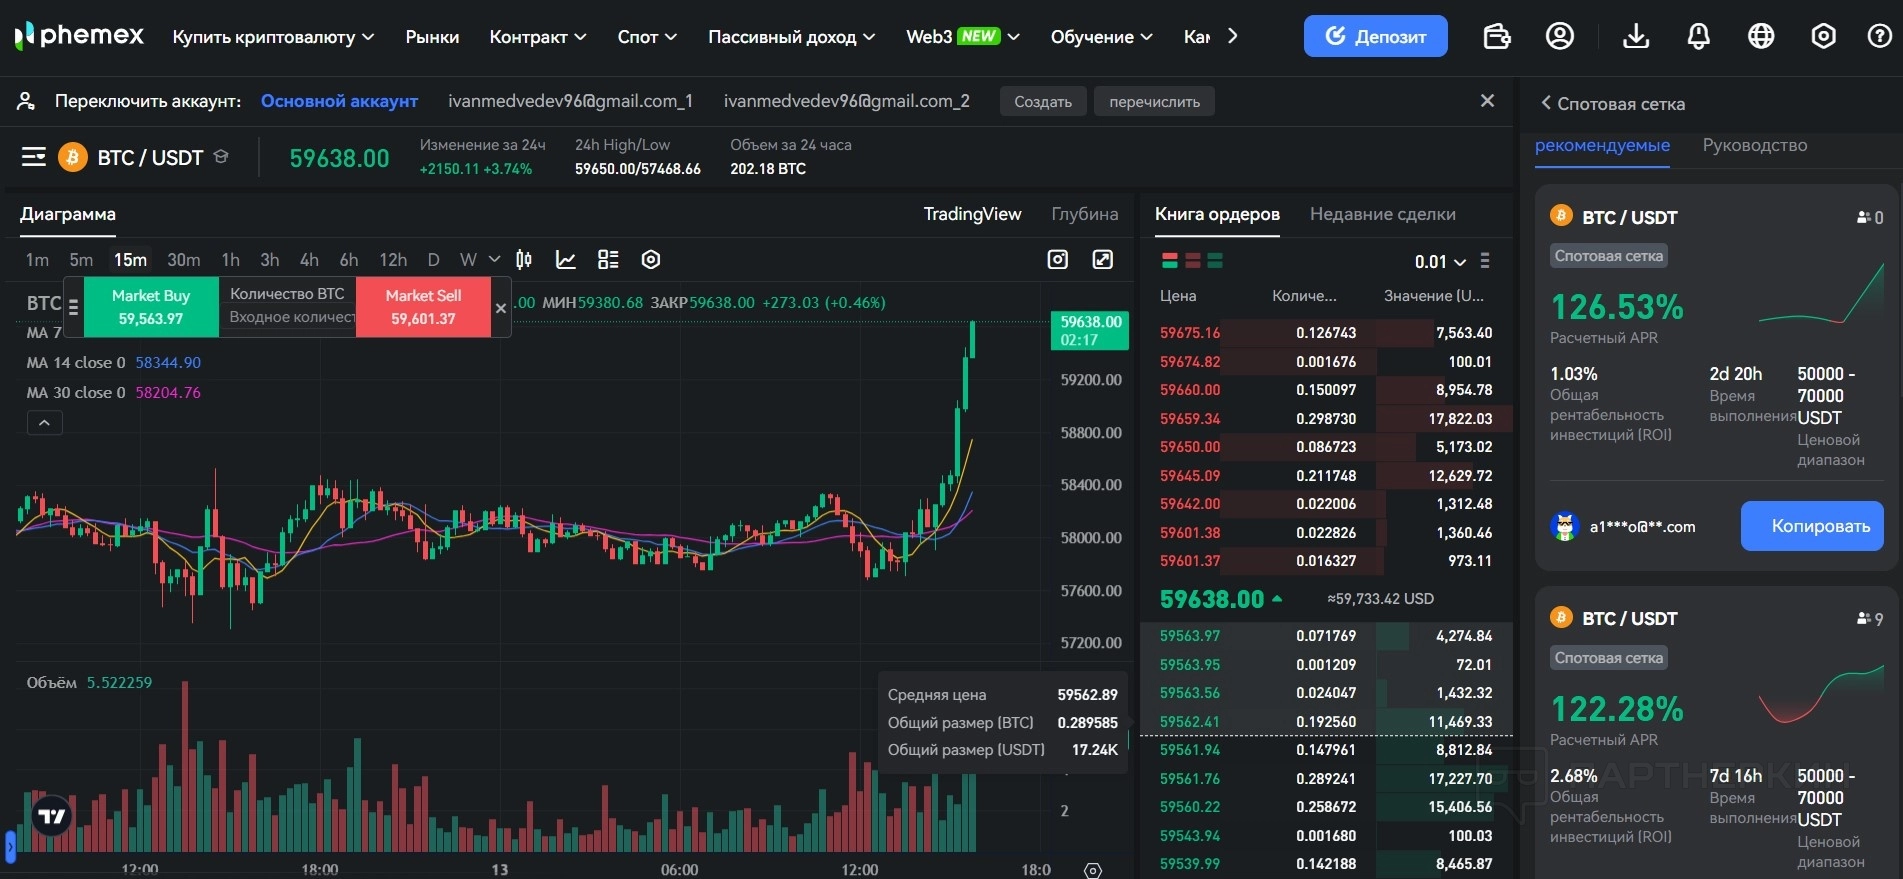The height and width of the screenshot is (879, 1903).
Task: Open the user profile icon
Action: click(x=1560, y=37)
